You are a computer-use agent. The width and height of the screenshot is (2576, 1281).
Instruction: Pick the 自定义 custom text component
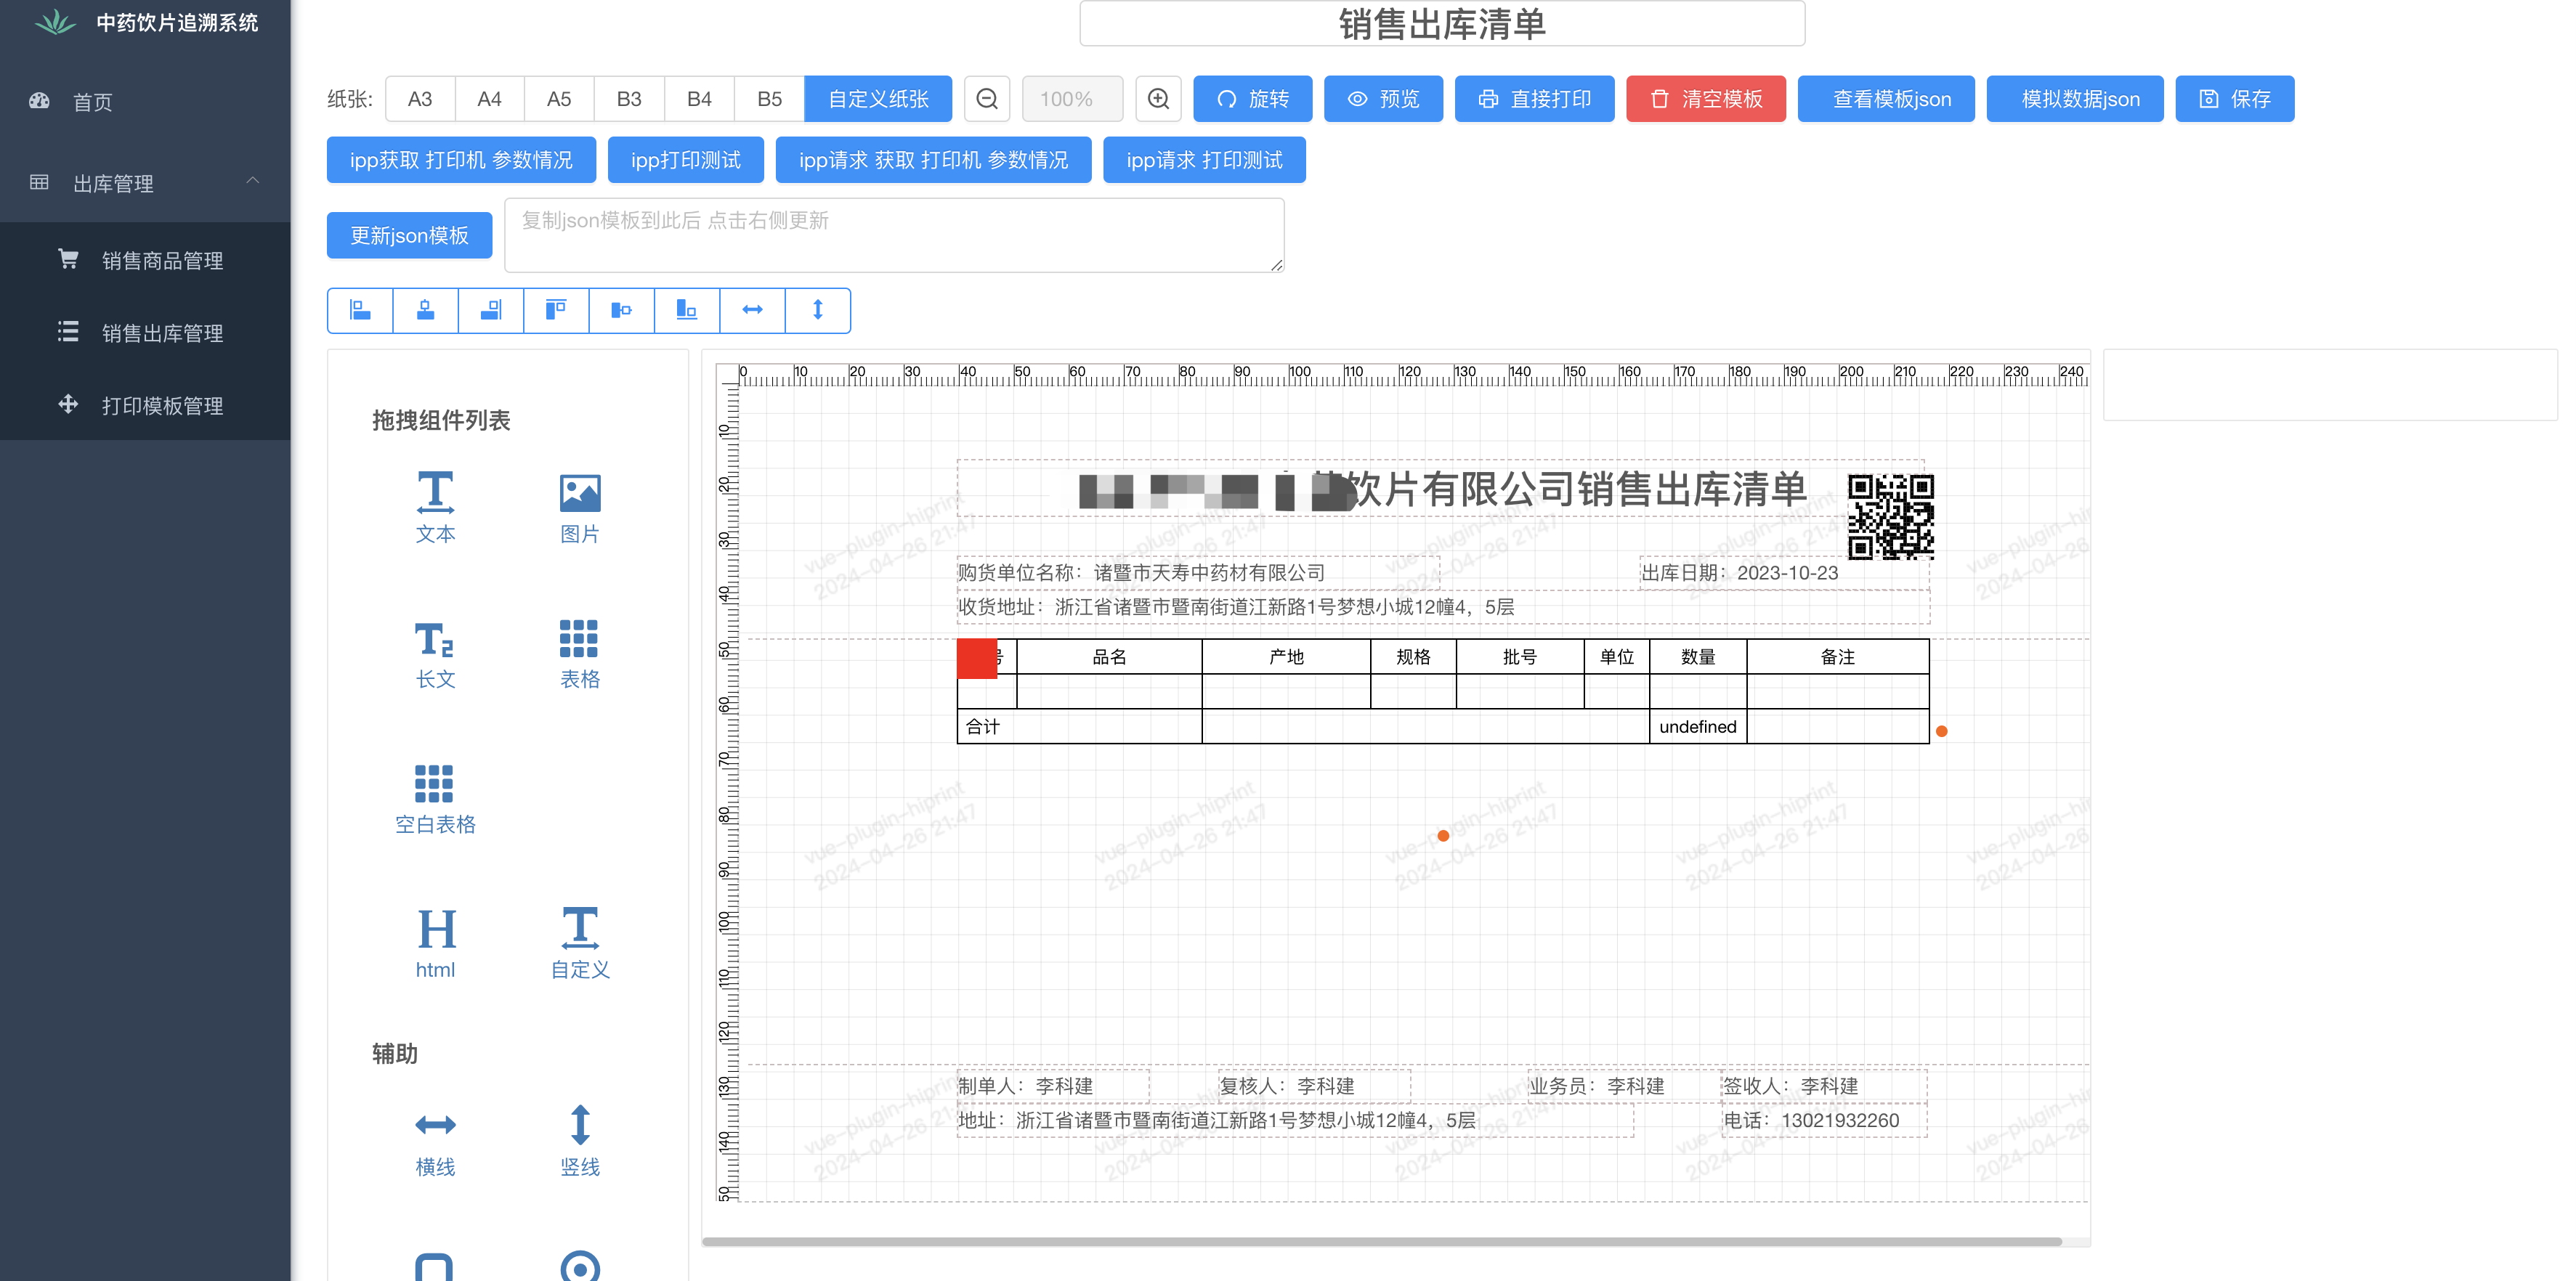580,943
